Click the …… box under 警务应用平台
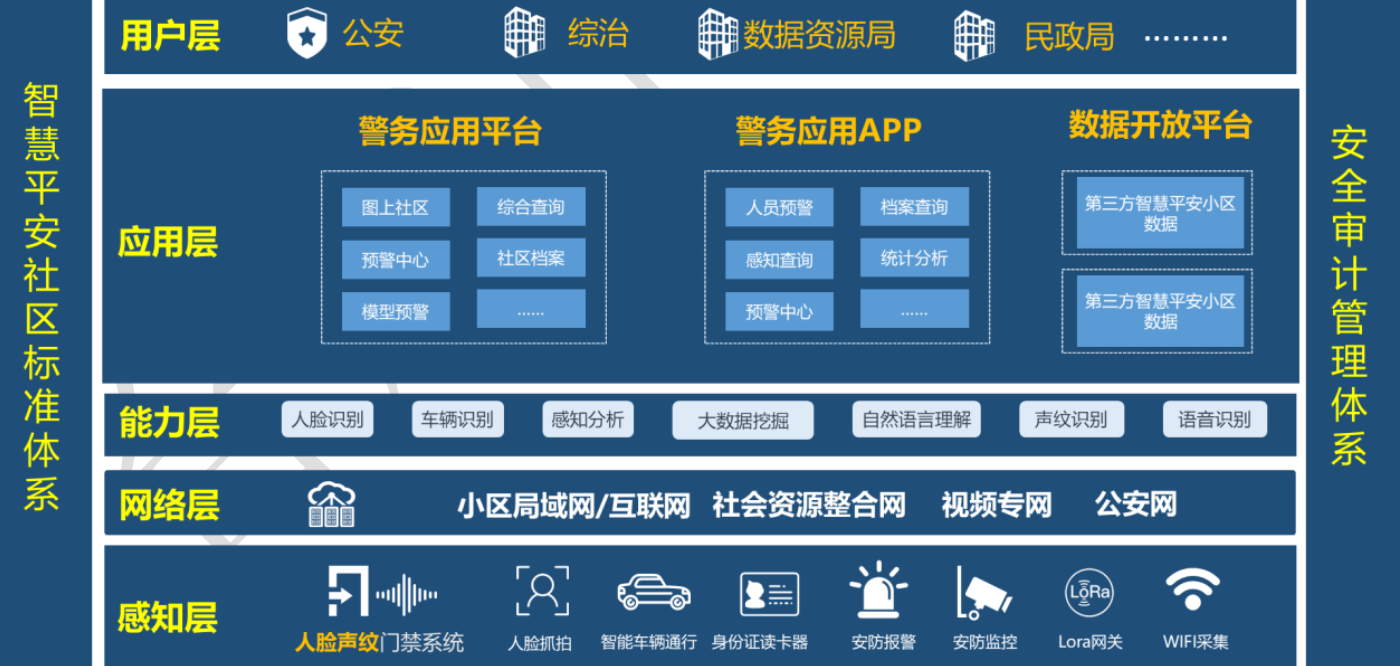 (x=531, y=309)
